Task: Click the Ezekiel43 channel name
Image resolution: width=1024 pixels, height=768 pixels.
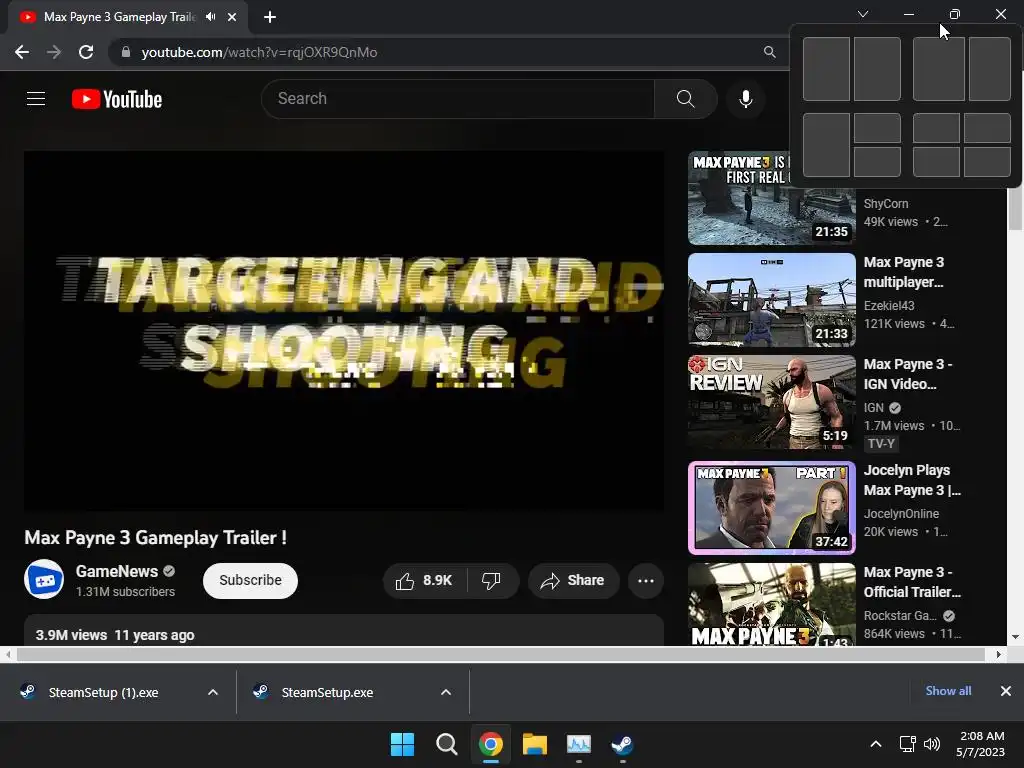Action: click(889, 306)
